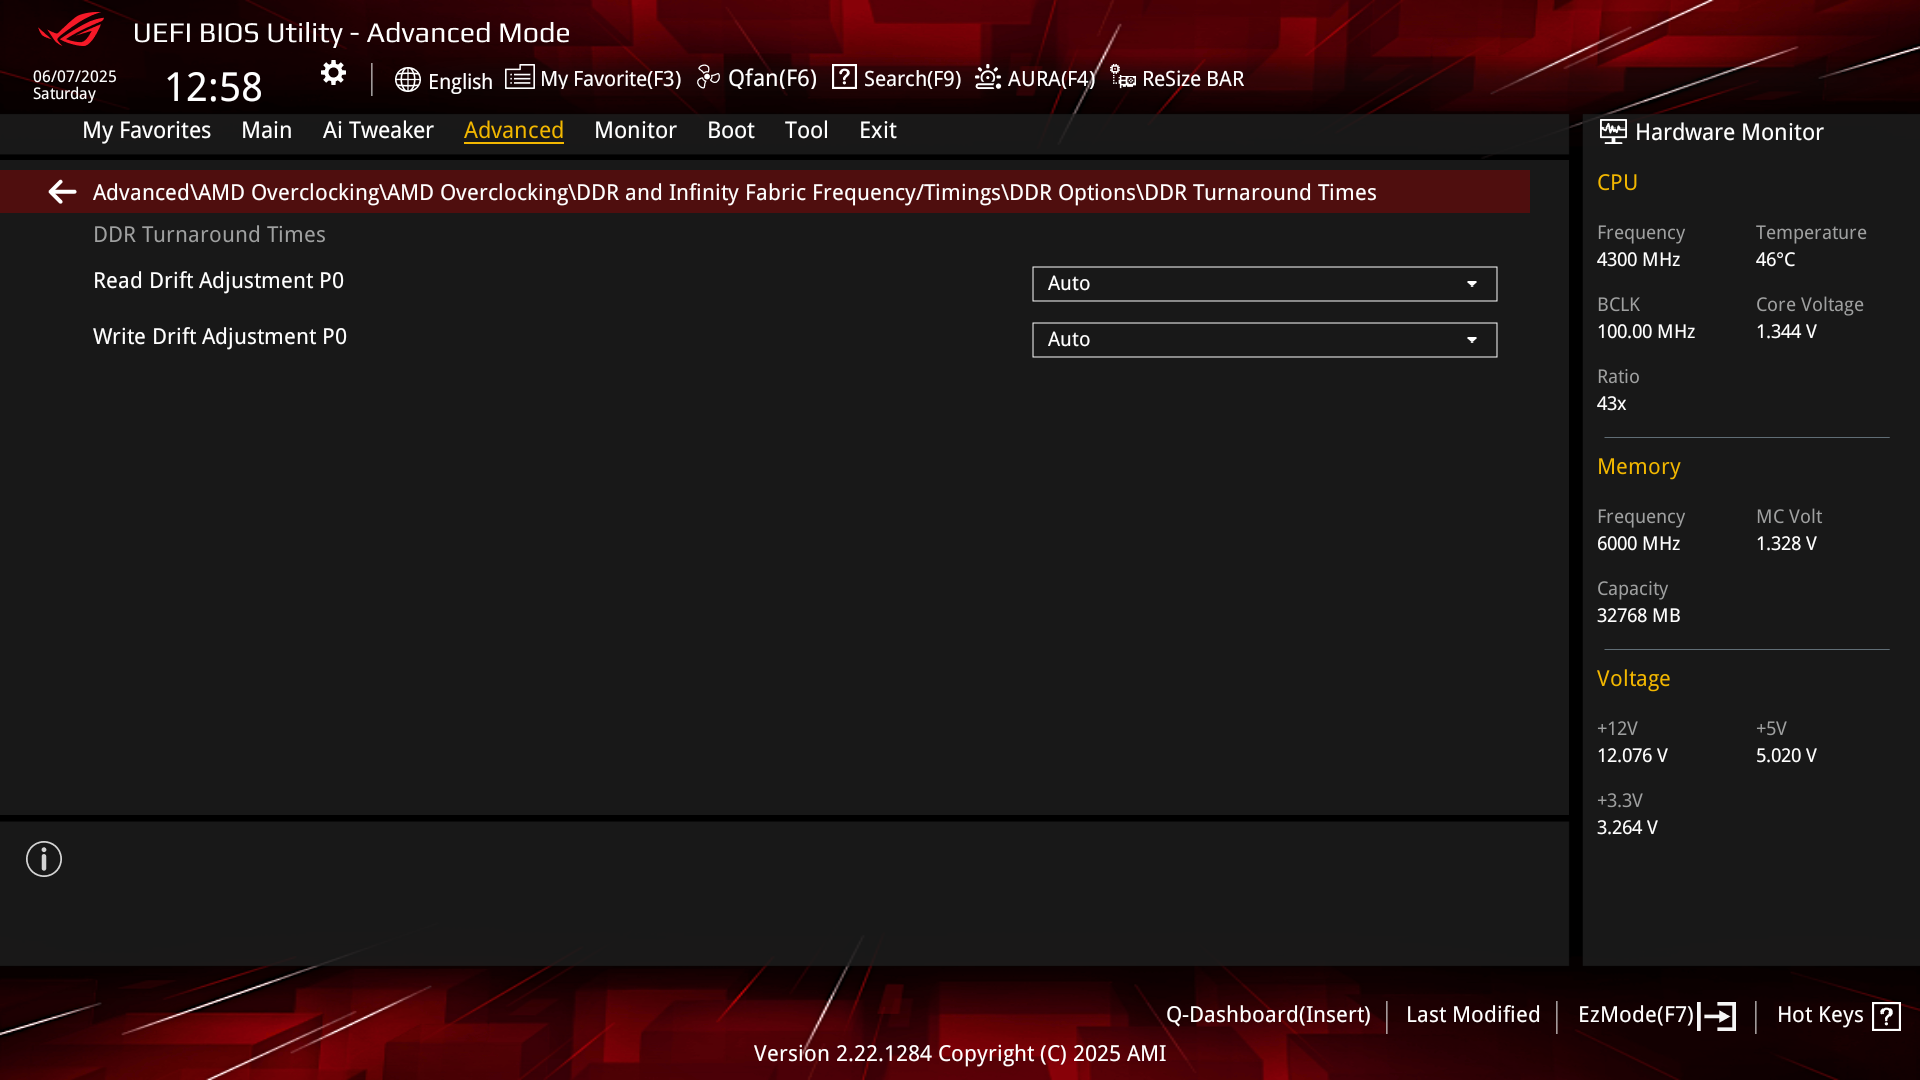
Task: Click Memory frequency value 6000 MHz
Action: click(x=1638, y=544)
